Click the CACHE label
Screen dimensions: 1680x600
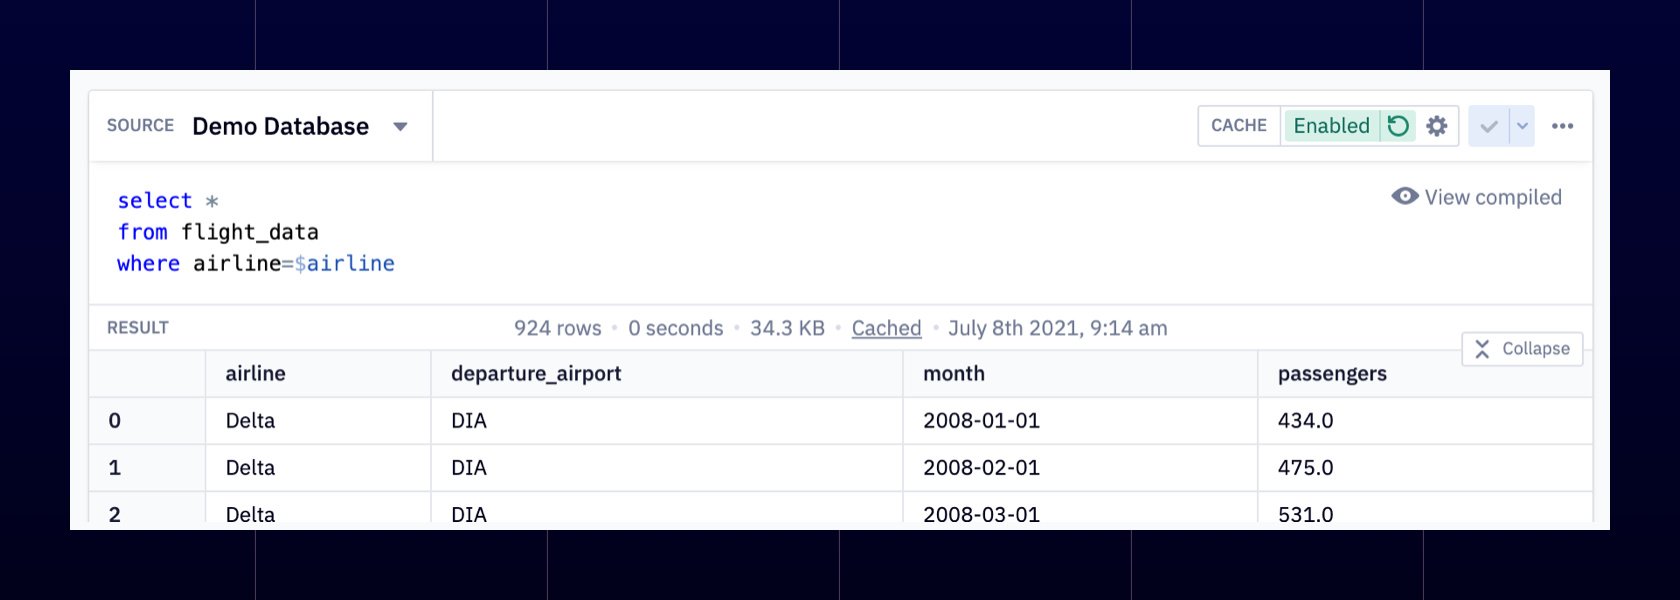1239,126
